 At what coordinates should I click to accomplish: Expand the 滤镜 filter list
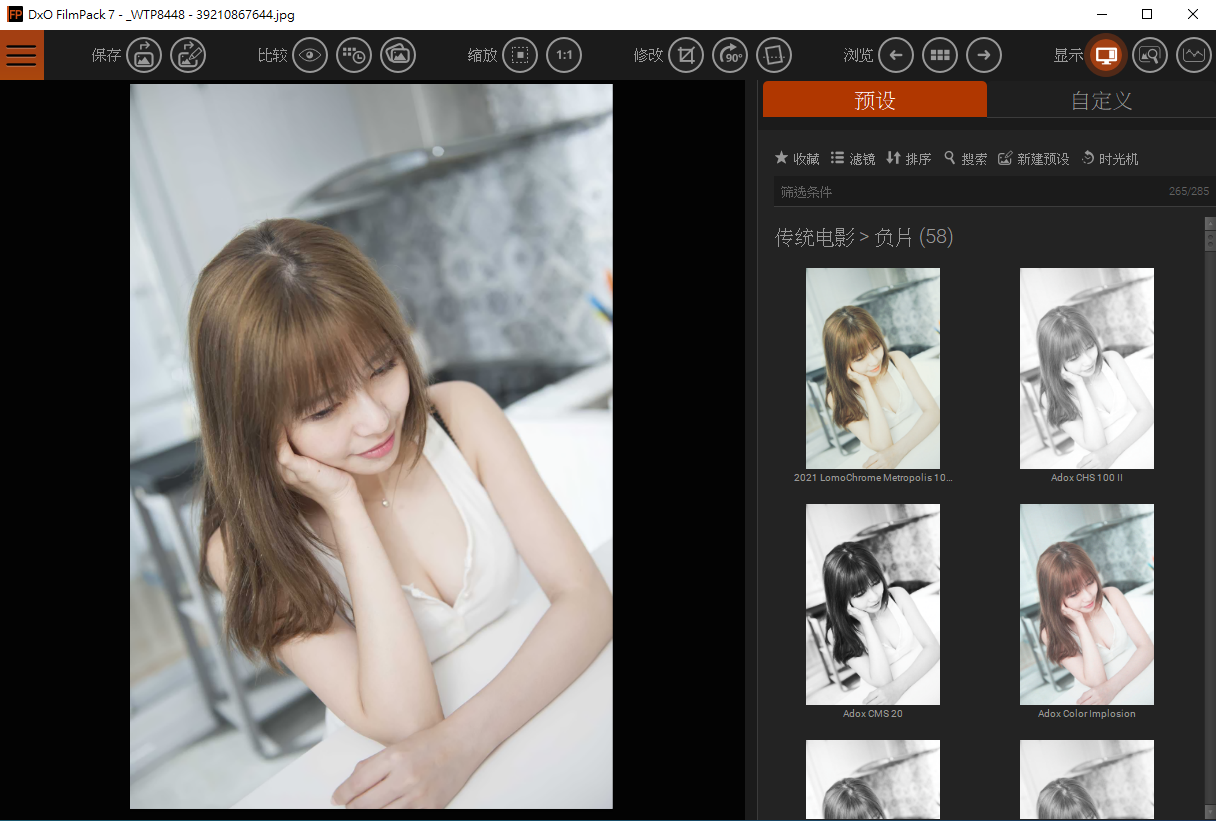(x=852, y=159)
